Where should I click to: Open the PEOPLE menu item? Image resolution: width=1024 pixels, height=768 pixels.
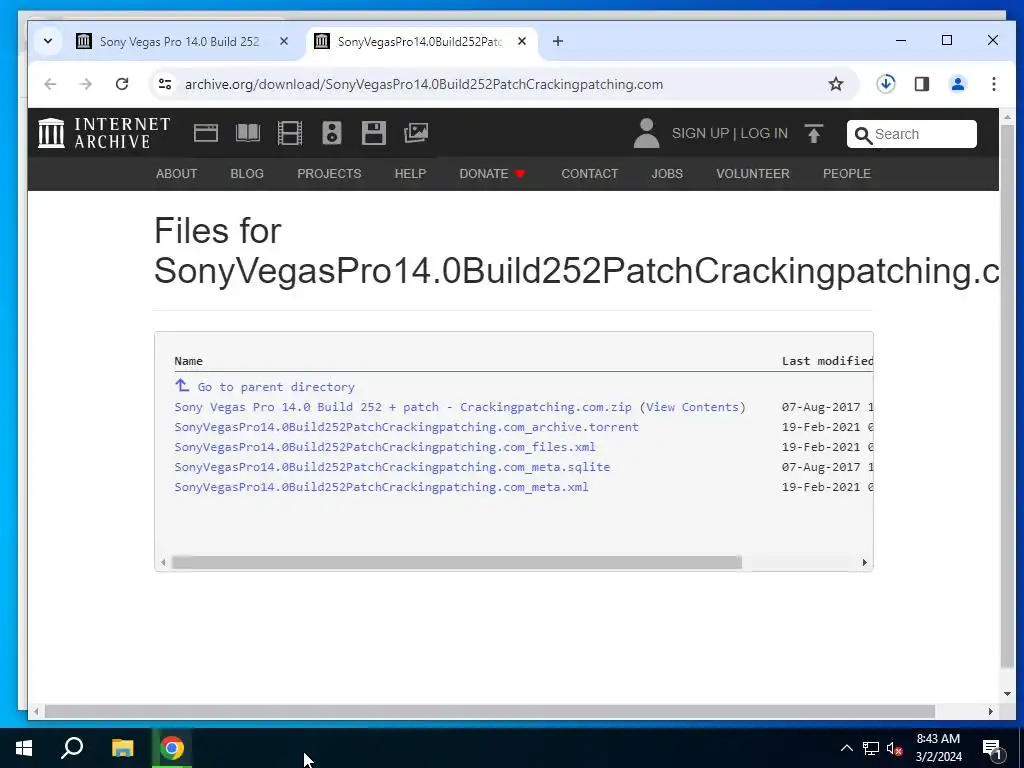(846, 174)
